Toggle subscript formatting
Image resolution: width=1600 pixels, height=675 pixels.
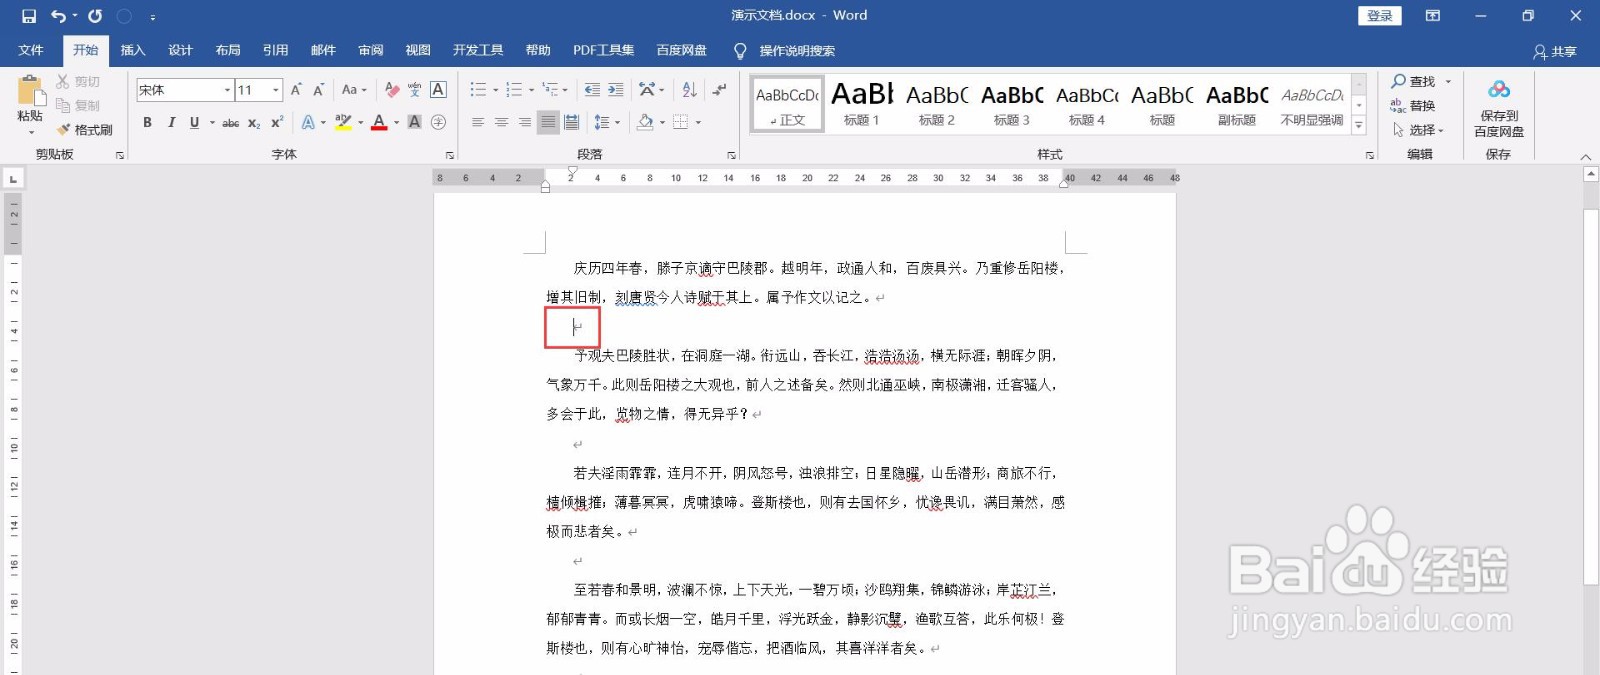(254, 122)
